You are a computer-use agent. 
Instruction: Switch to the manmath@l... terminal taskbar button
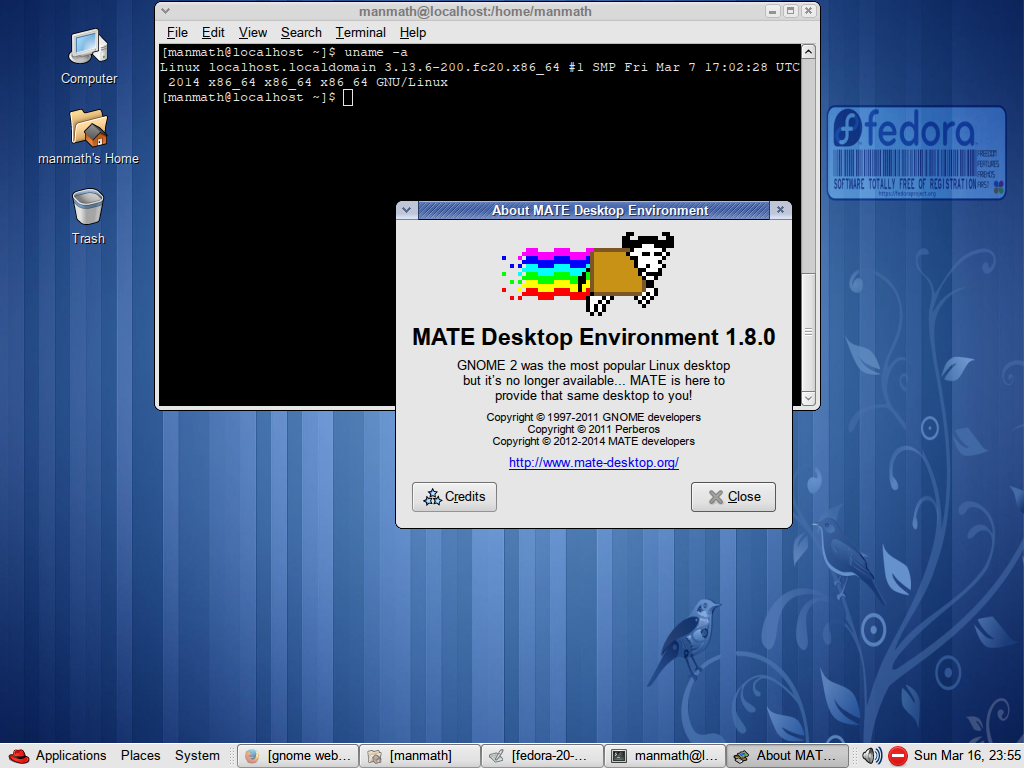pos(665,756)
